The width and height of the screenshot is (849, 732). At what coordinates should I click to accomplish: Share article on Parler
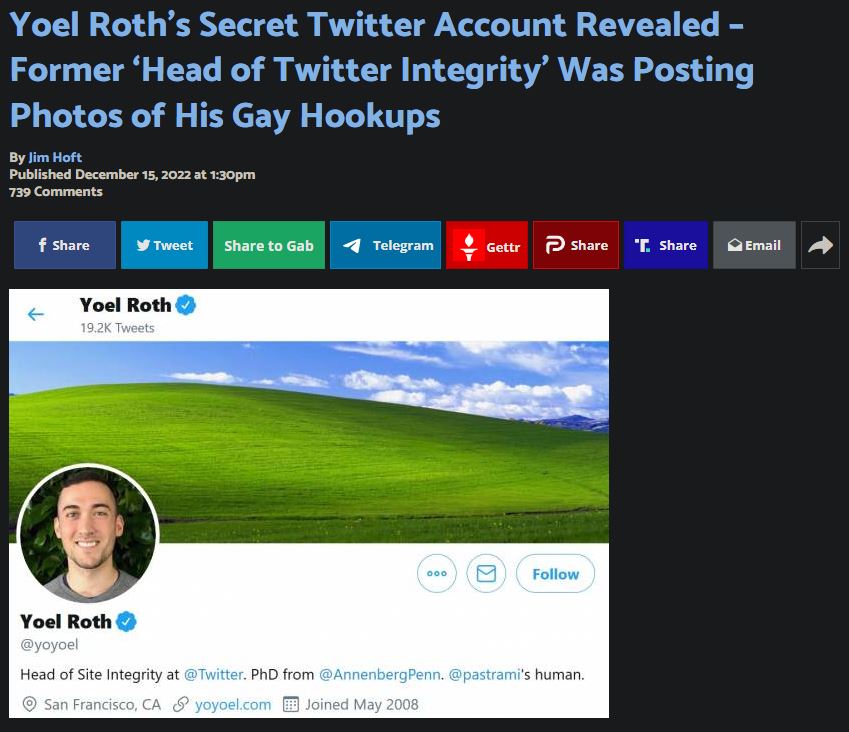(576, 245)
